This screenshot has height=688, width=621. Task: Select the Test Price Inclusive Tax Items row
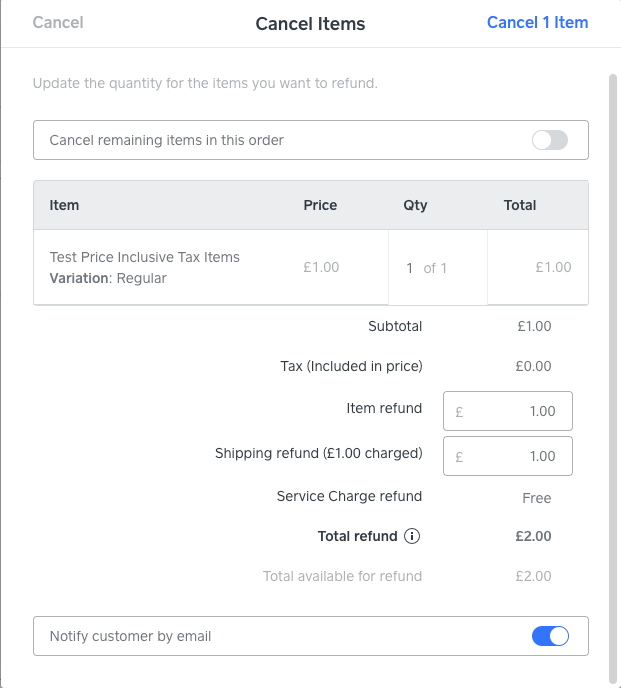145,267
